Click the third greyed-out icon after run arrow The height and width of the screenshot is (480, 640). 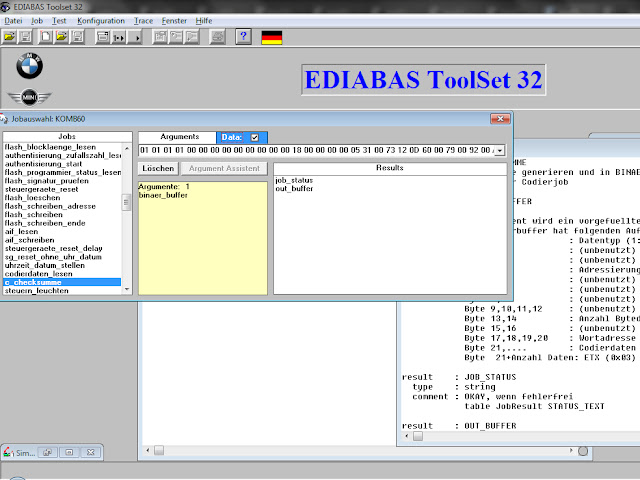(192, 37)
